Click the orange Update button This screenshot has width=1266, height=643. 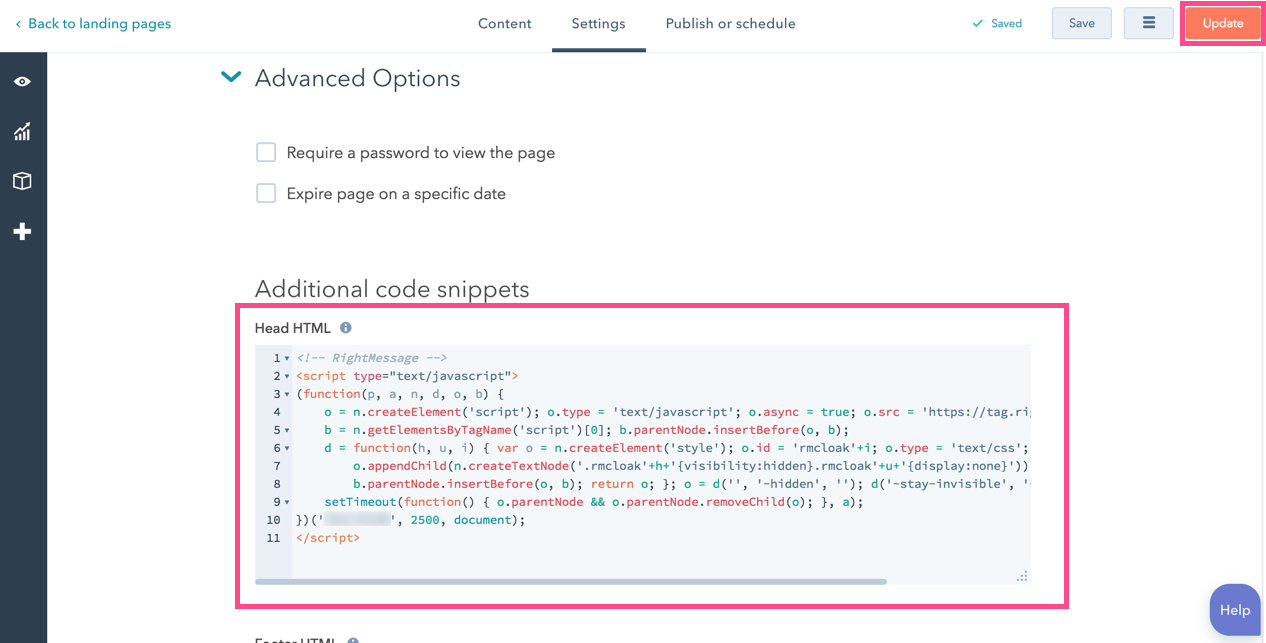(1222, 23)
